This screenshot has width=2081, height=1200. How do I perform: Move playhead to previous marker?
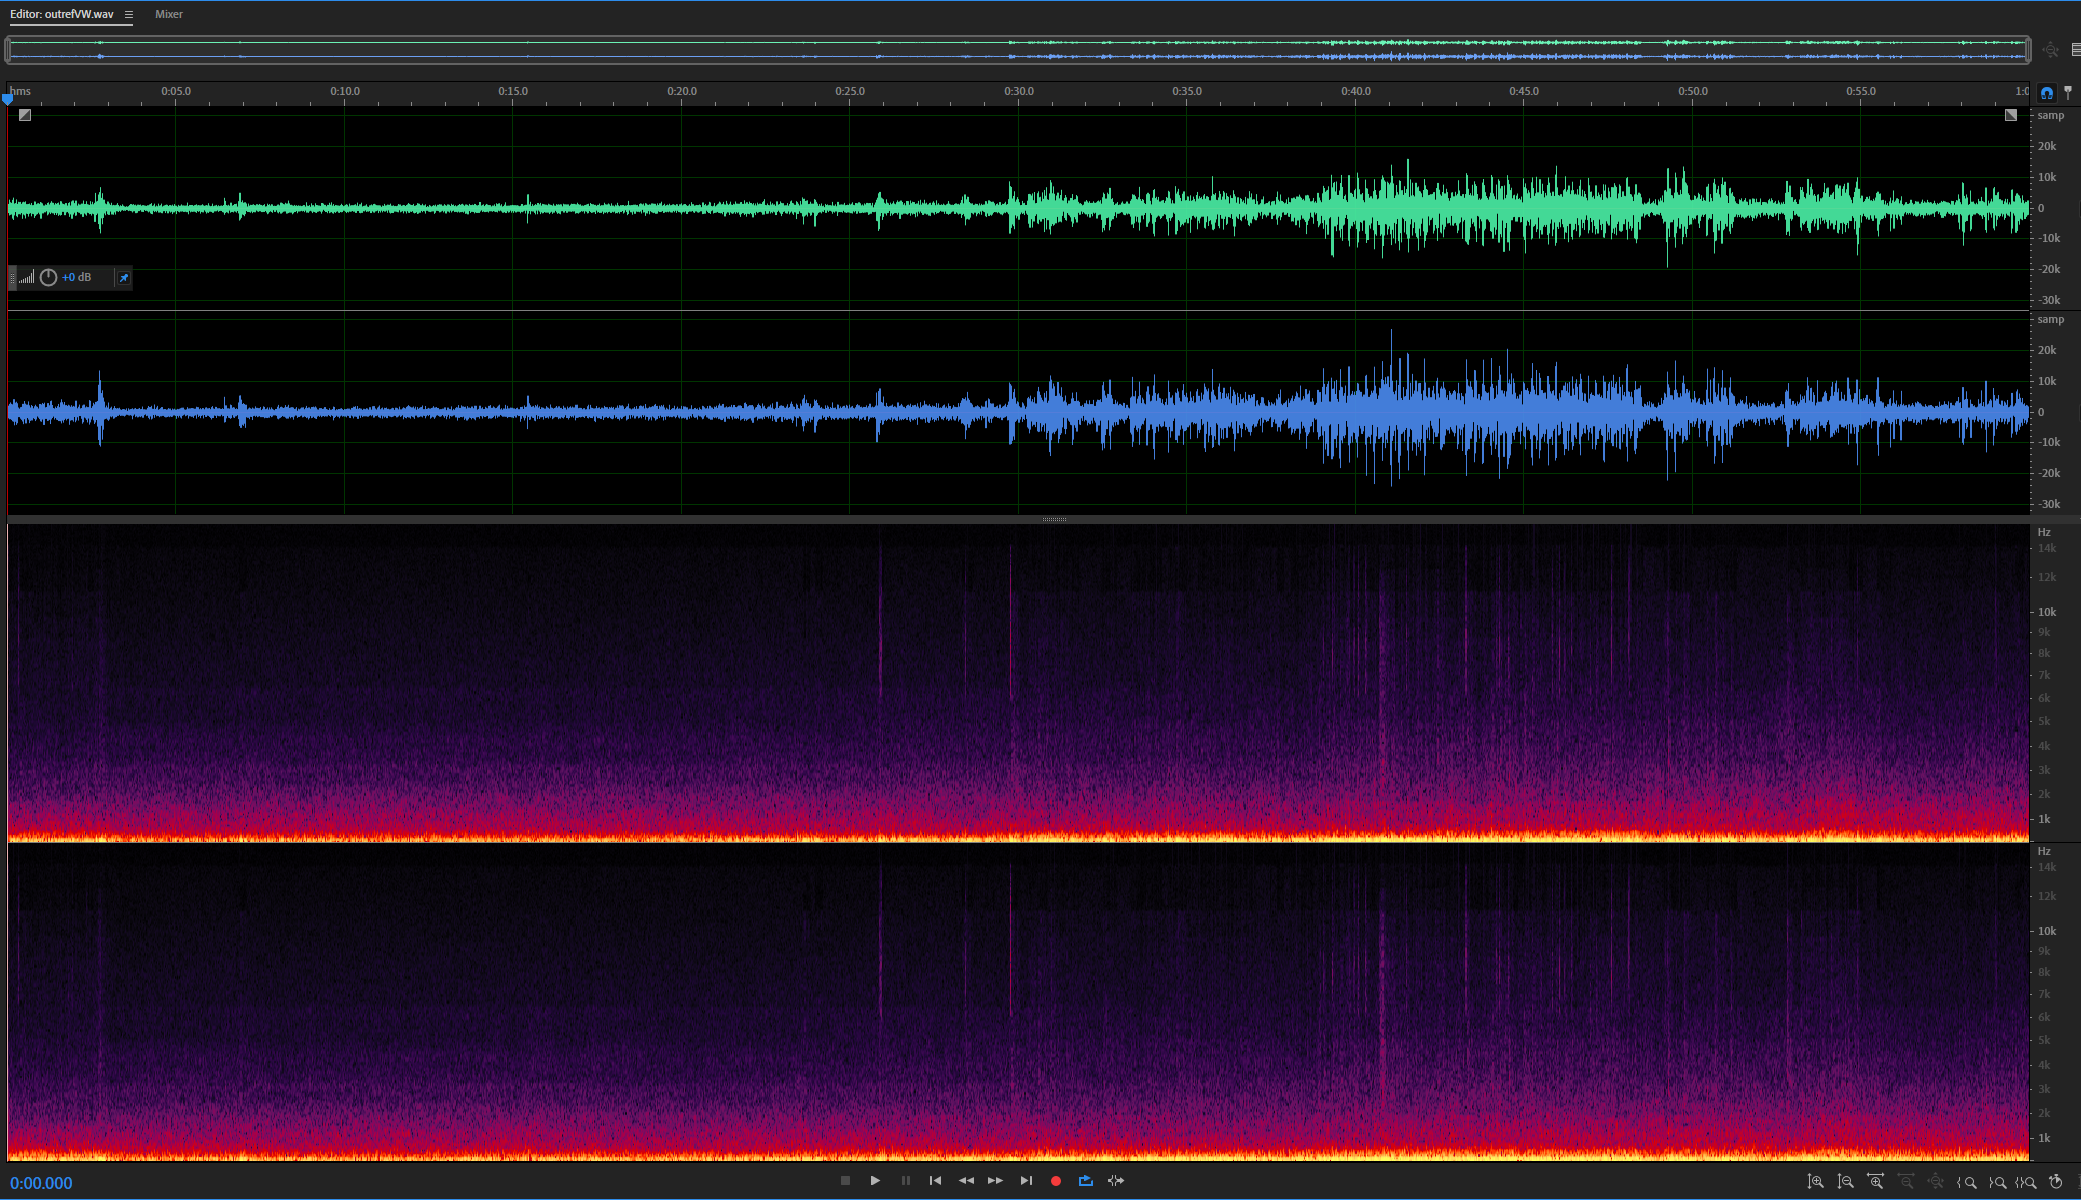935,1181
